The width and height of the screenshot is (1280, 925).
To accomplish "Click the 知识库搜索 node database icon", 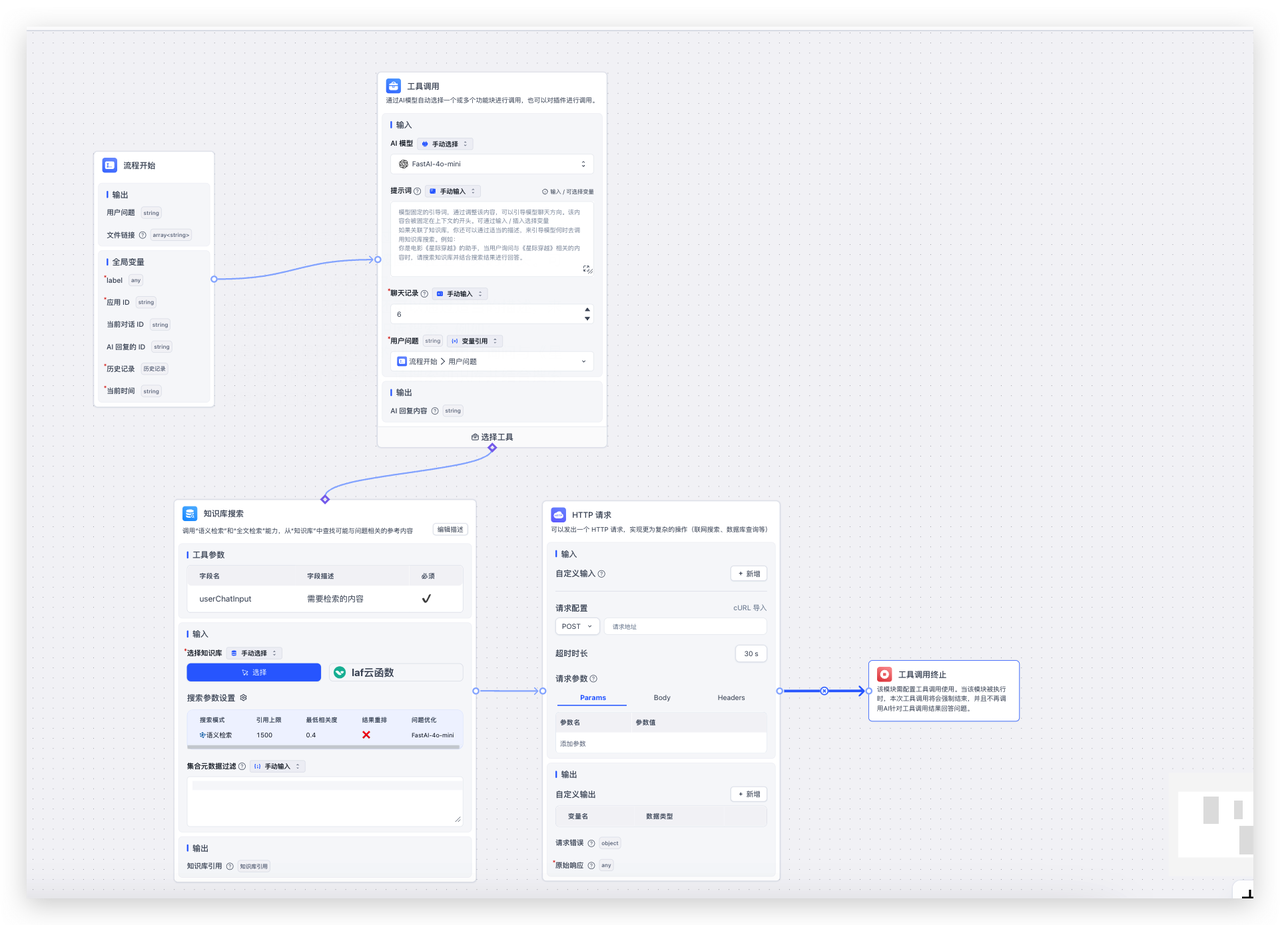I will [190, 513].
